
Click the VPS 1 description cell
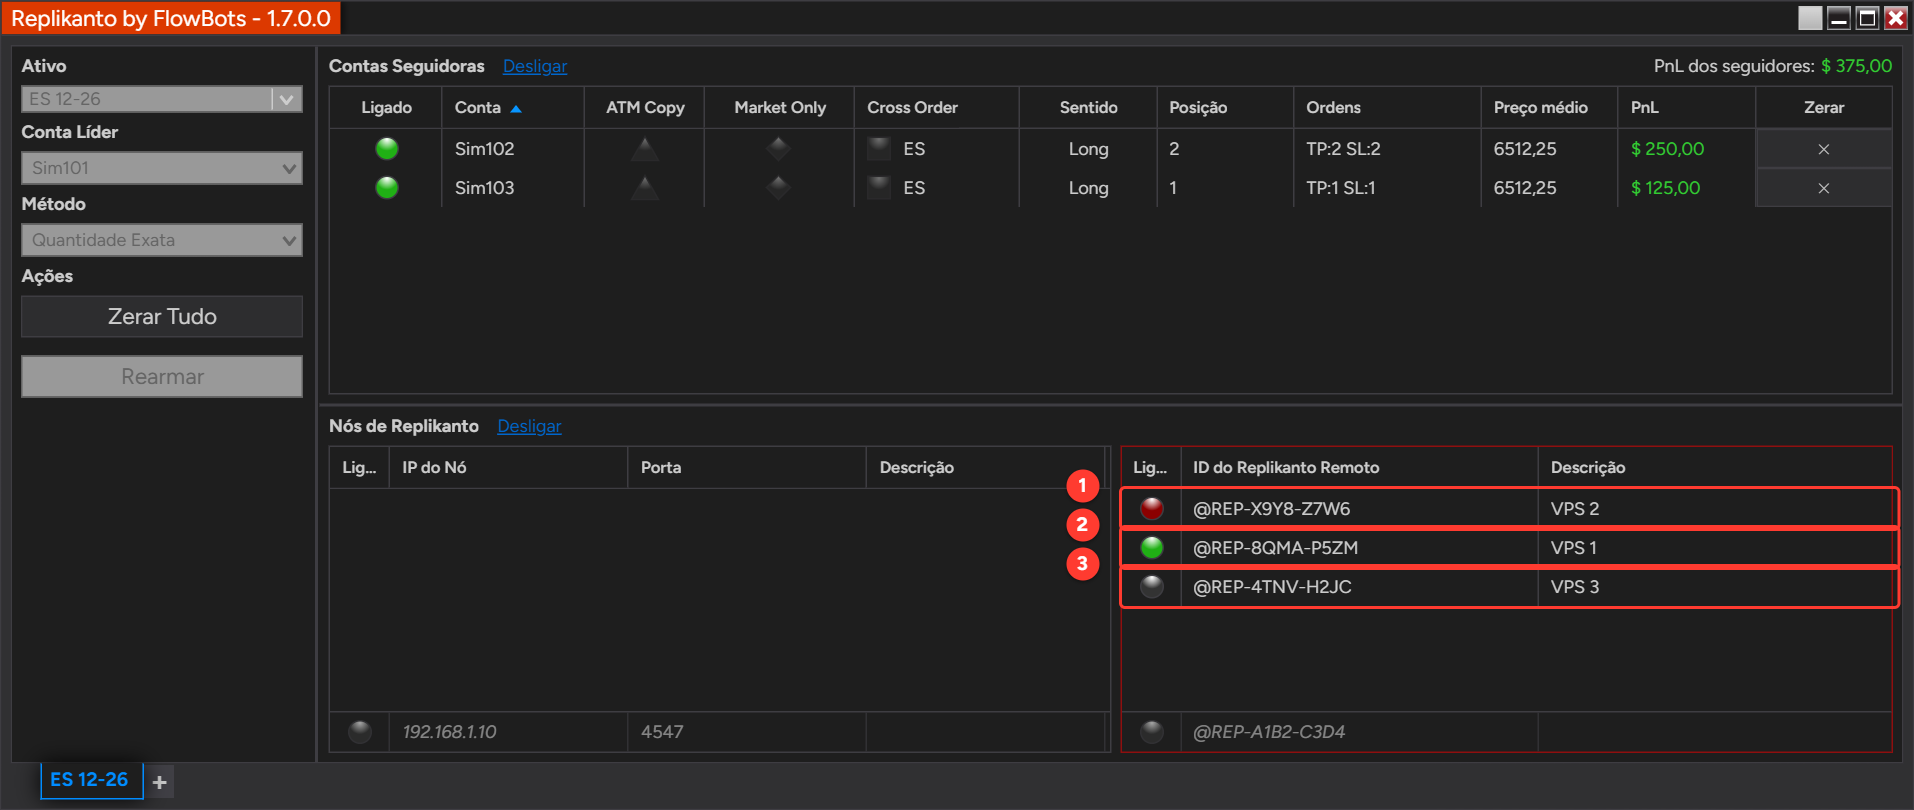(1715, 548)
